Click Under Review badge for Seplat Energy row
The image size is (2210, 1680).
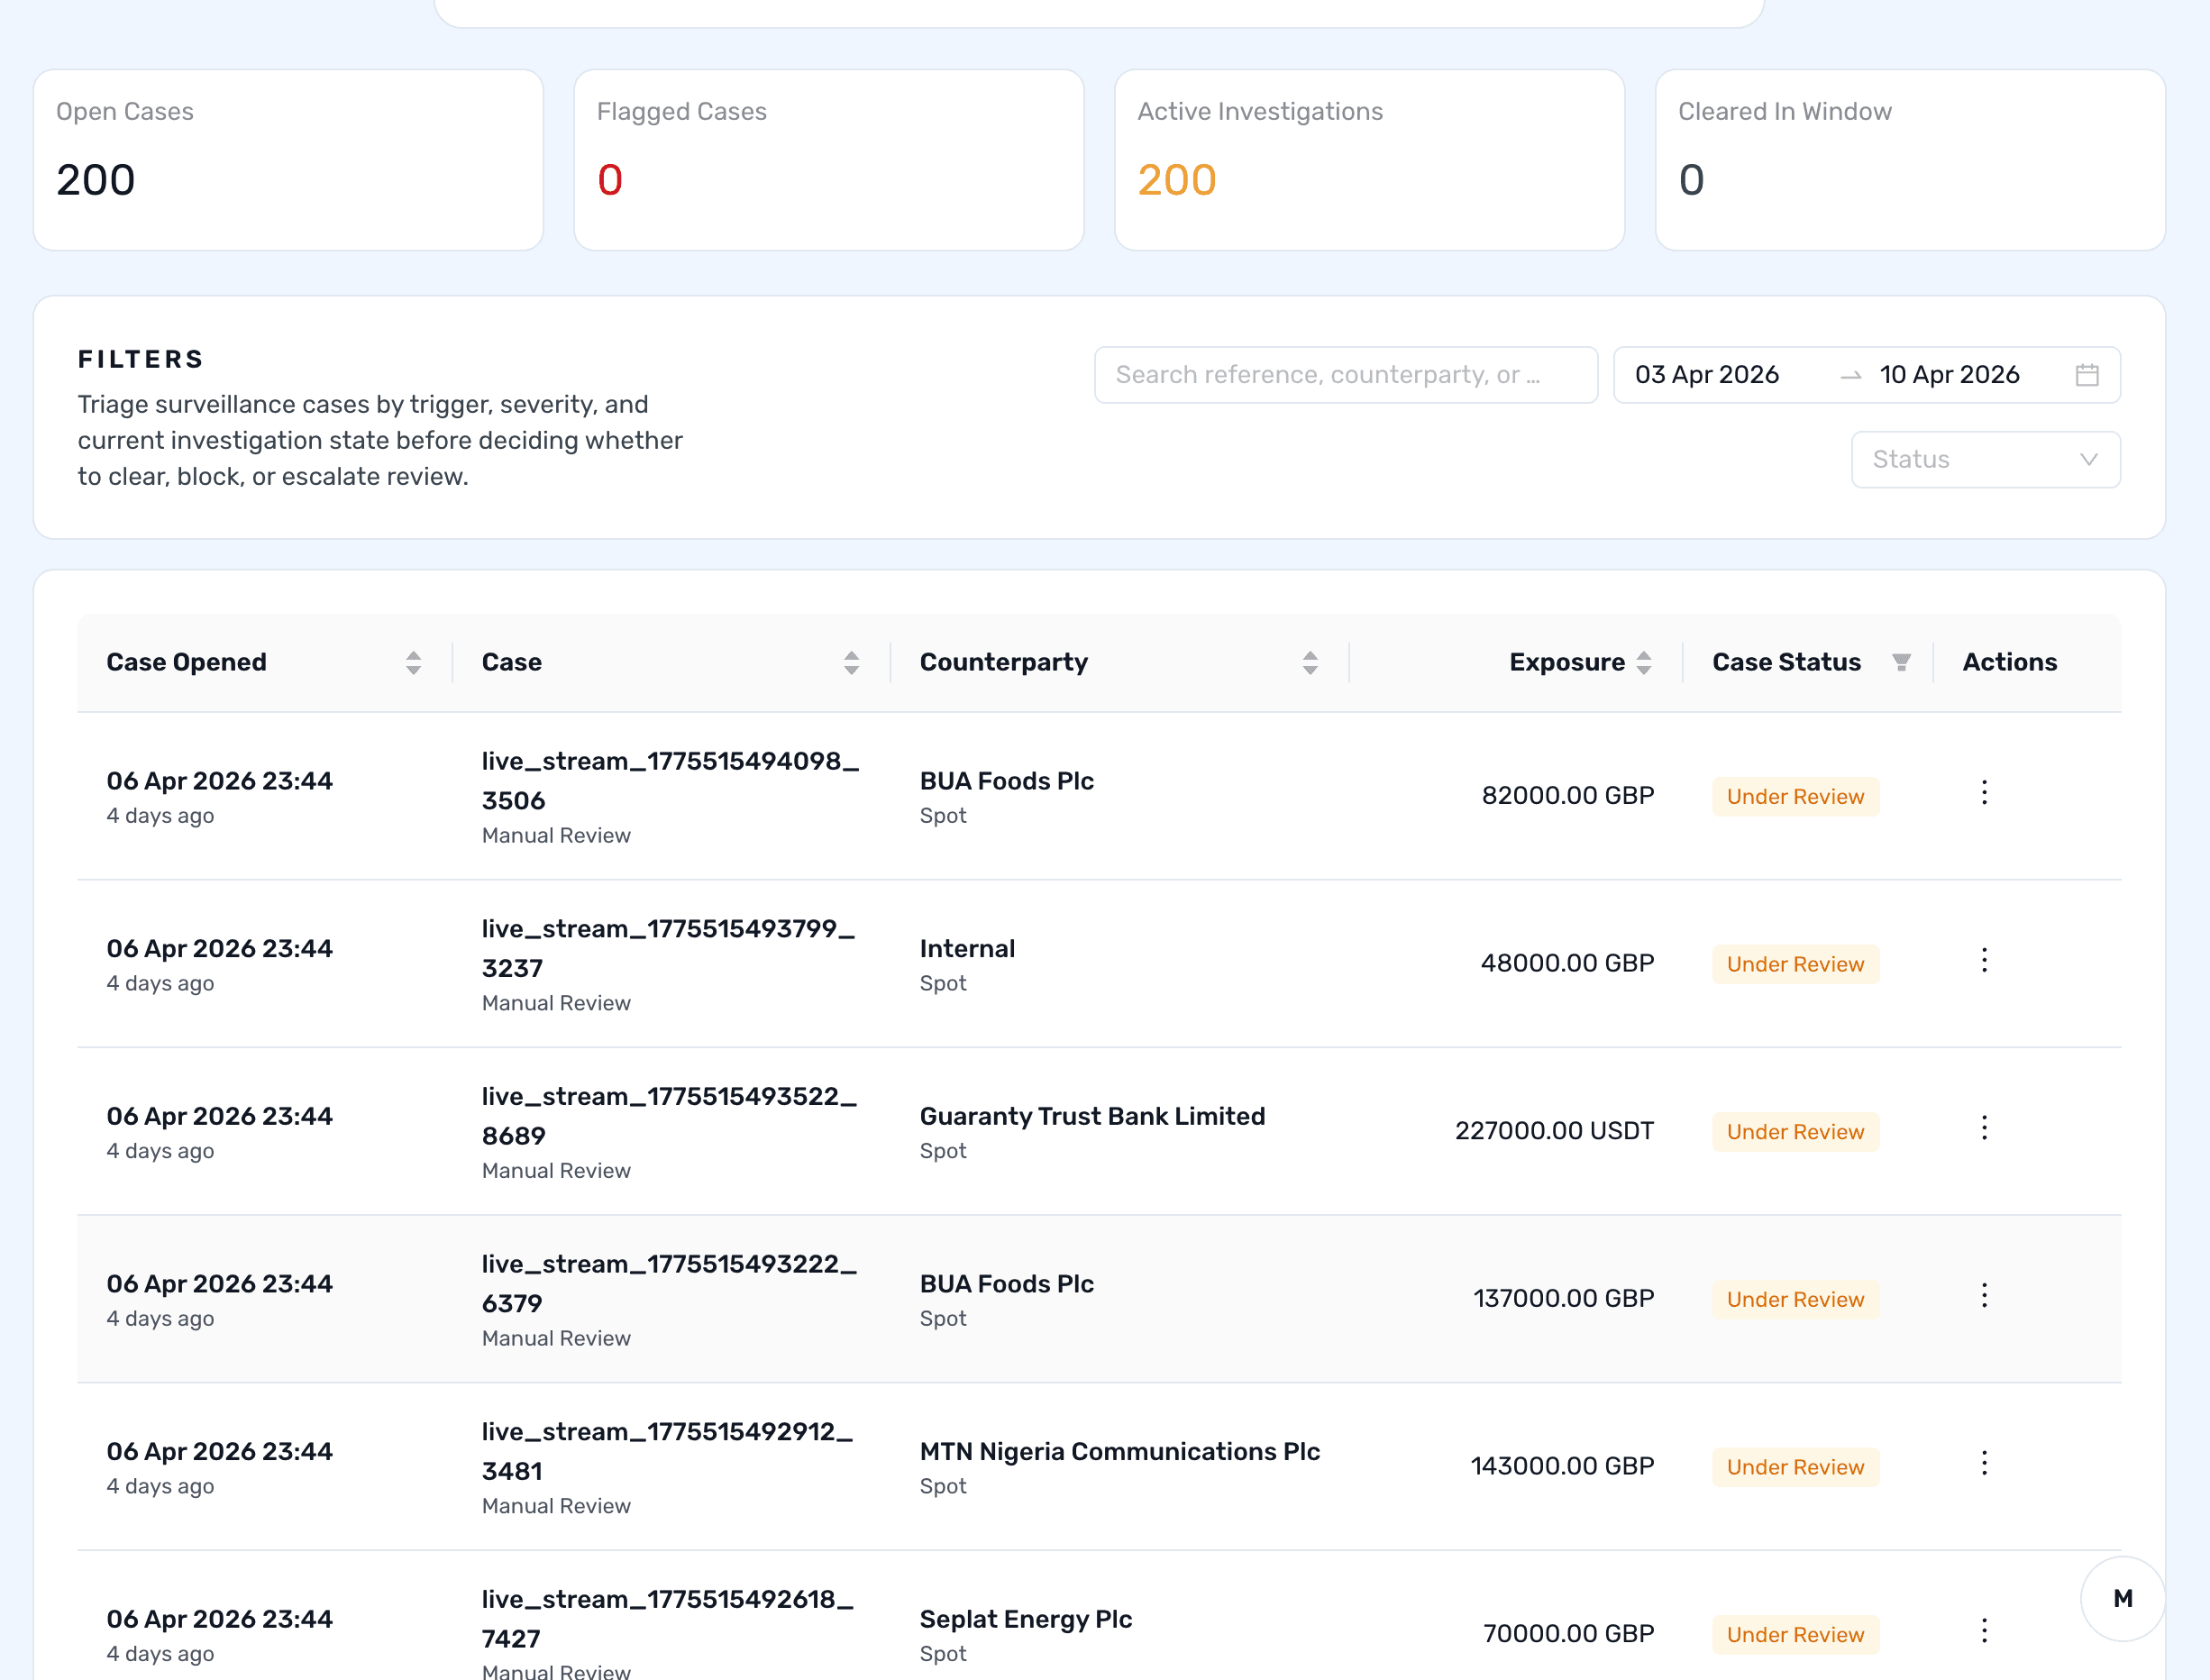point(1795,1635)
